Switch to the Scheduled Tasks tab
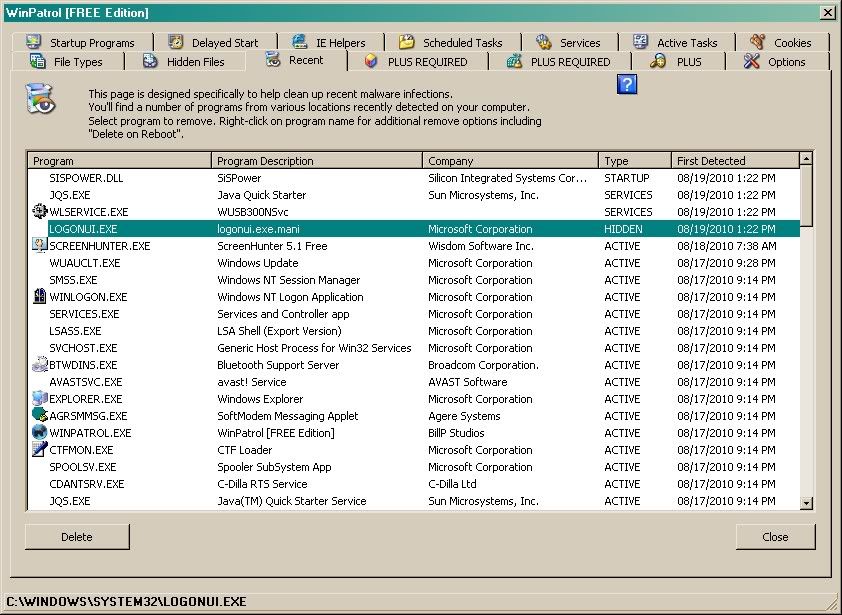This screenshot has height=615, width=842. [452, 42]
